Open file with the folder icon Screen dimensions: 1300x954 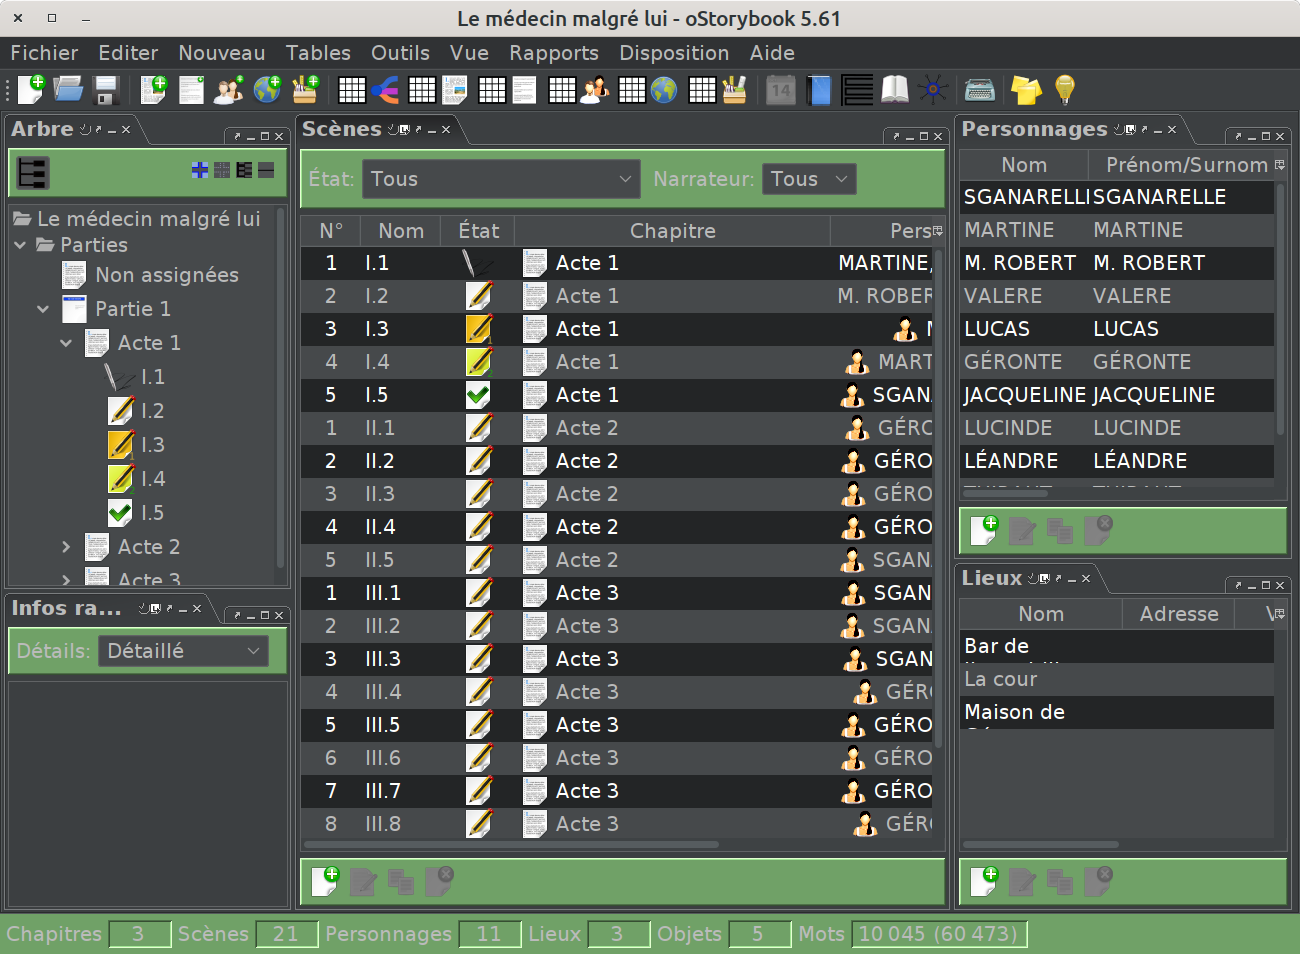click(68, 90)
